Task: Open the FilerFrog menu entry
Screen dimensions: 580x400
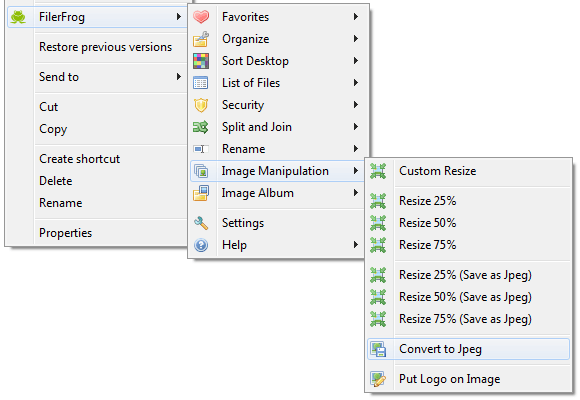Action: click(97, 17)
